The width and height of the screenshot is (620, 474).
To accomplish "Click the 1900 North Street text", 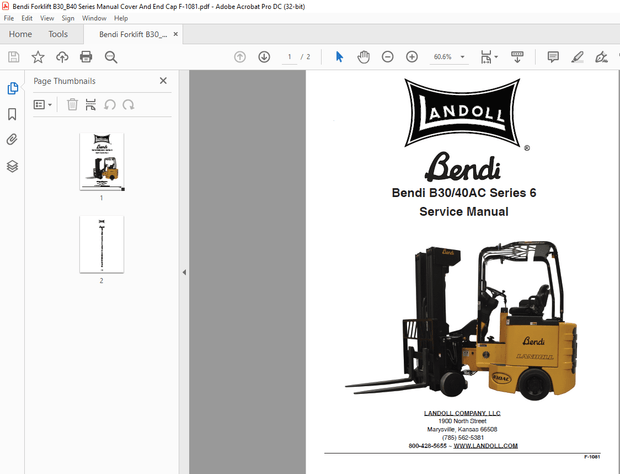I will (x=462, y=421).
